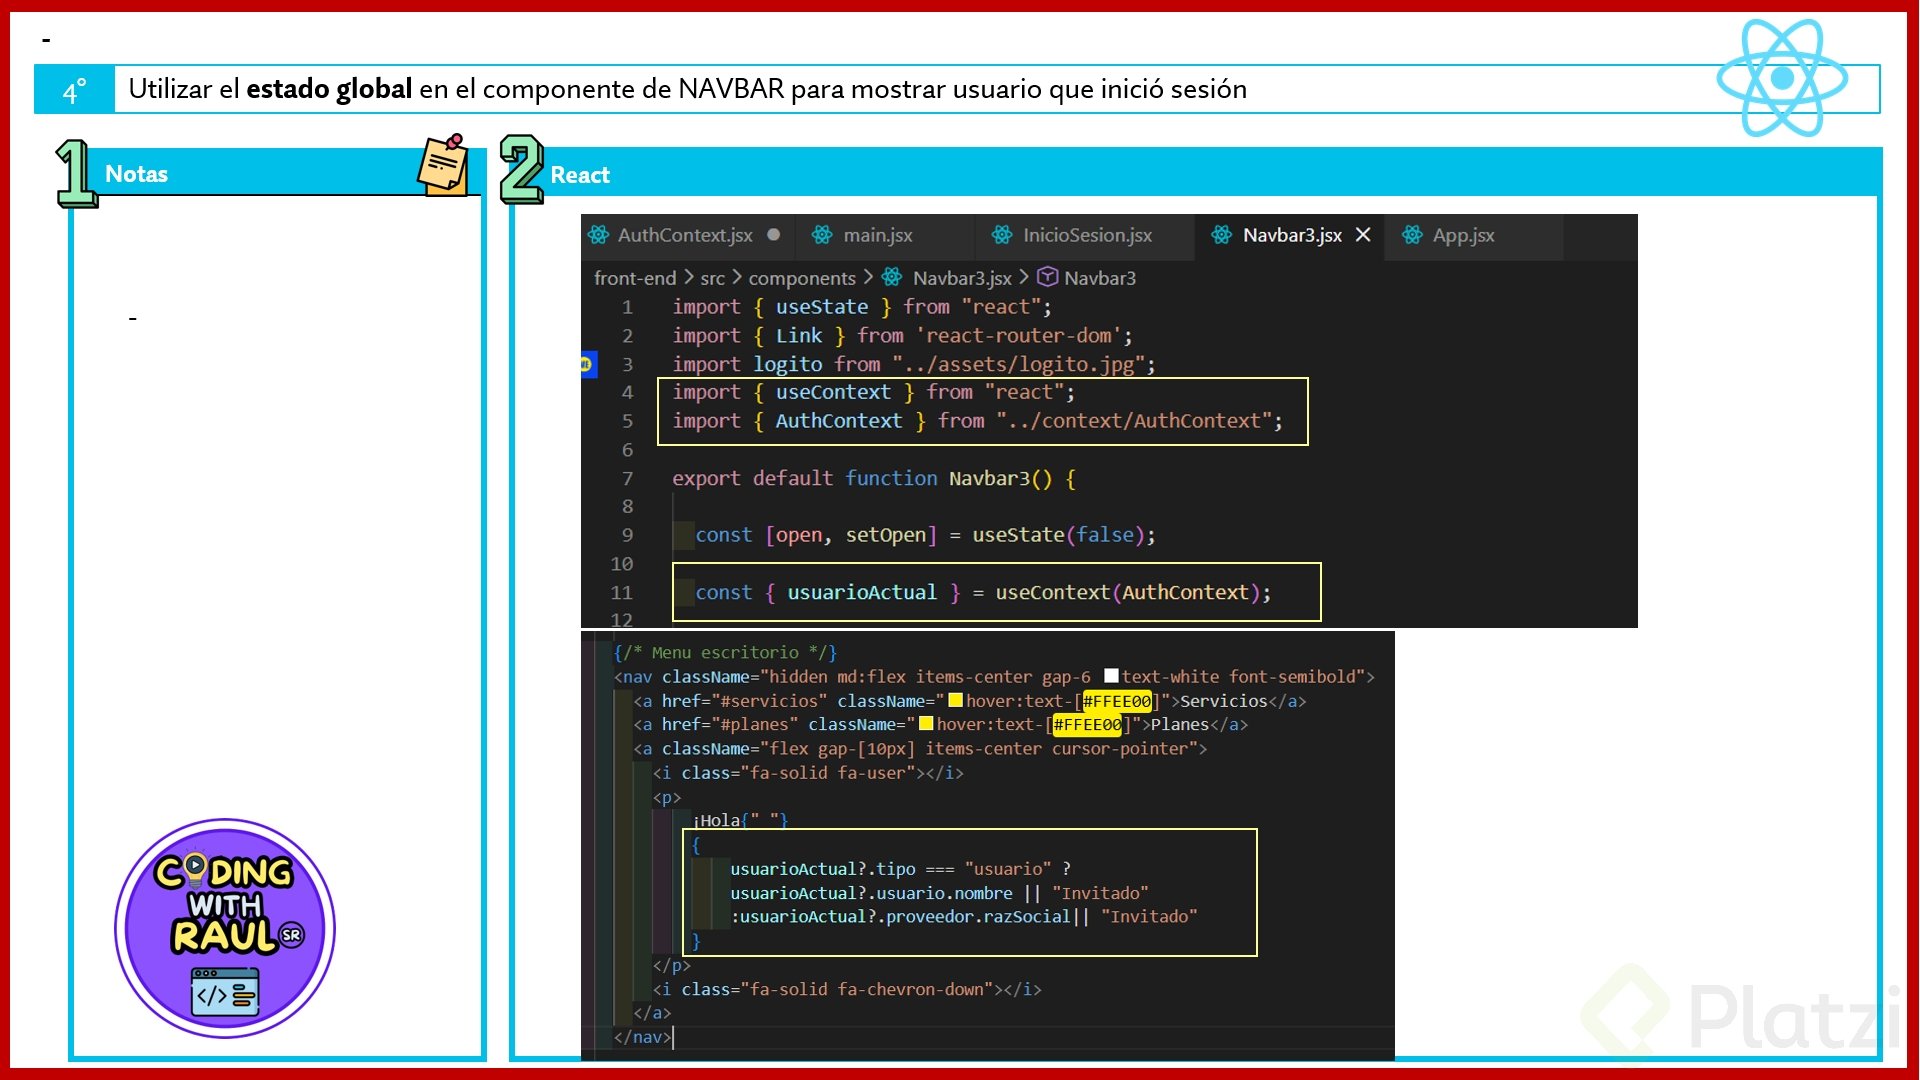Close the Navbar3.jsx tab
1920x1080 pixels.
click(1363, 235)
